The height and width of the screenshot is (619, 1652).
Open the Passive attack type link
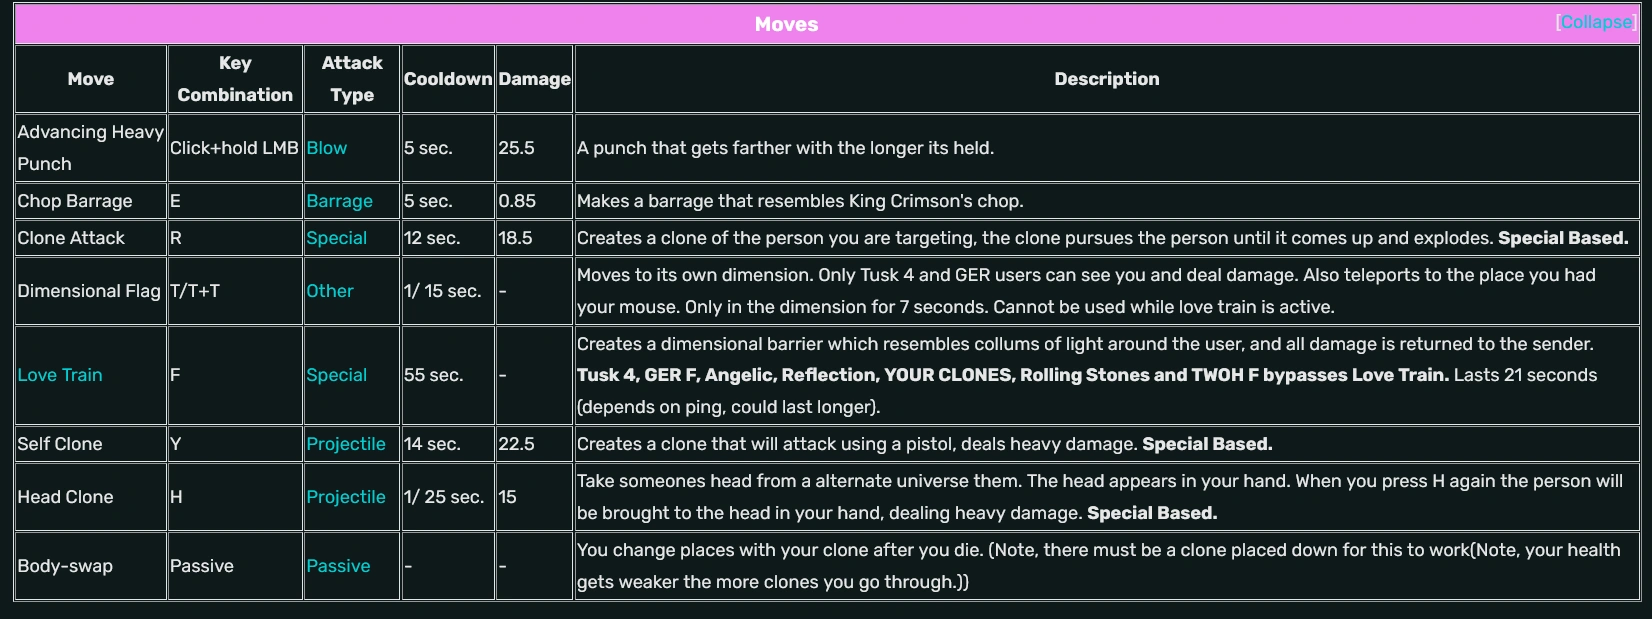pos(338,566)
